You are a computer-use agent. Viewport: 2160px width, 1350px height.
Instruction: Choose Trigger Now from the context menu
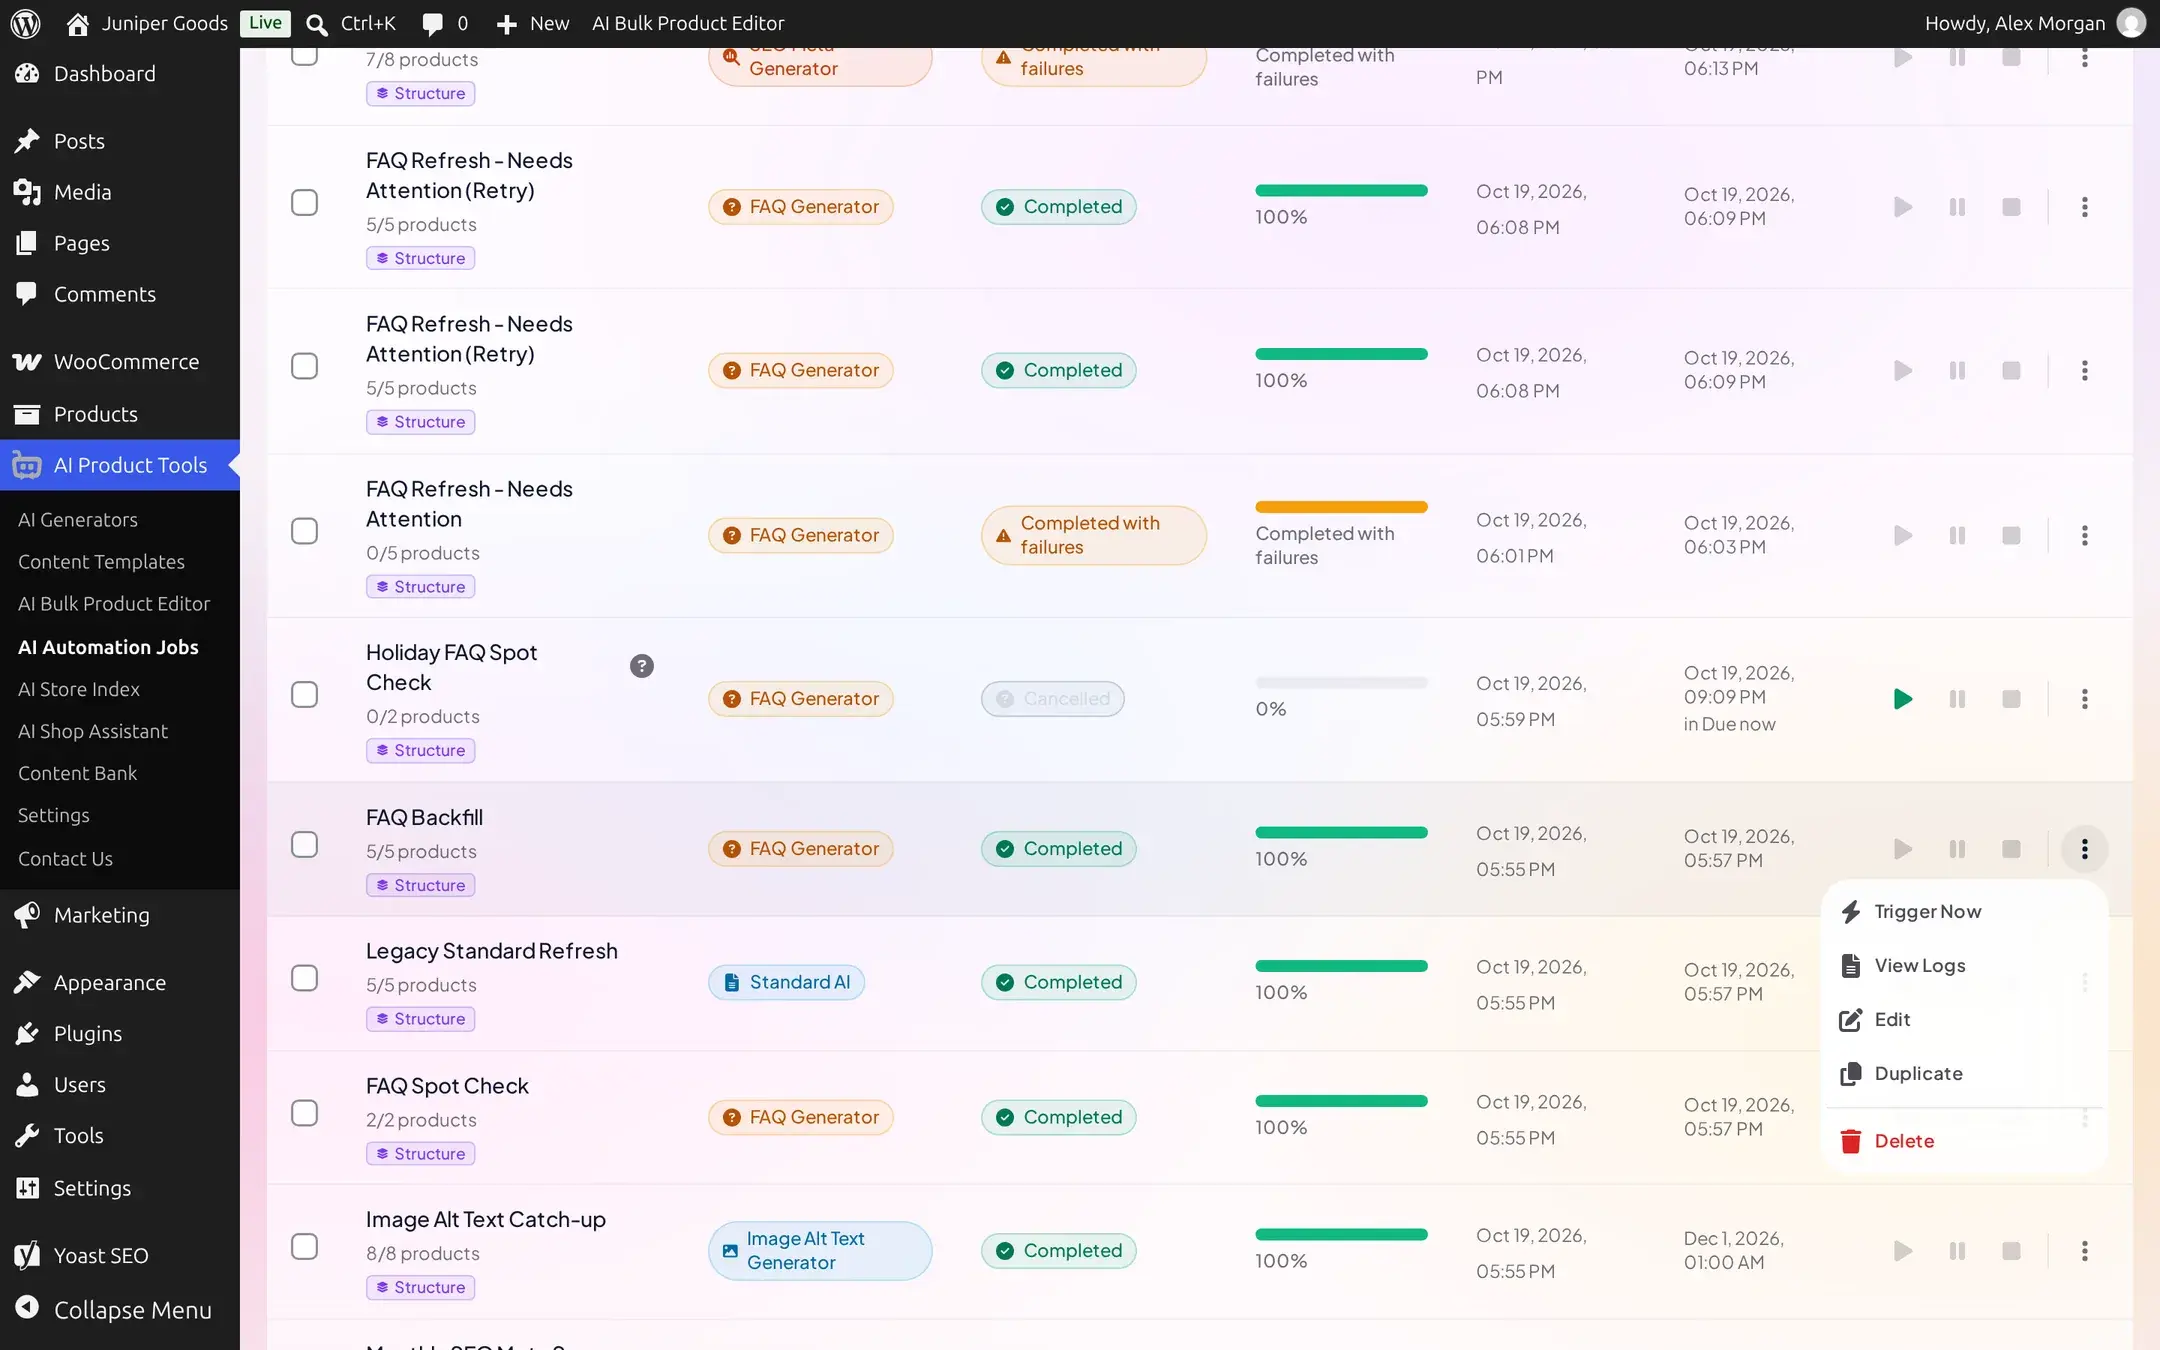(1964, 912)
